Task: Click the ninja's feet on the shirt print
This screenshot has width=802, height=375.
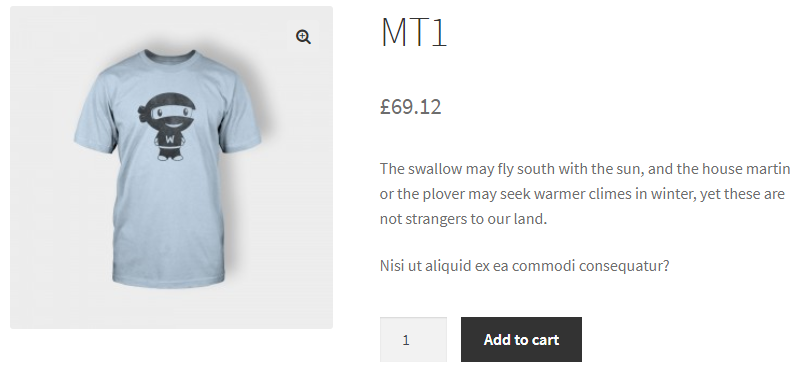Action: click(170, 157)
